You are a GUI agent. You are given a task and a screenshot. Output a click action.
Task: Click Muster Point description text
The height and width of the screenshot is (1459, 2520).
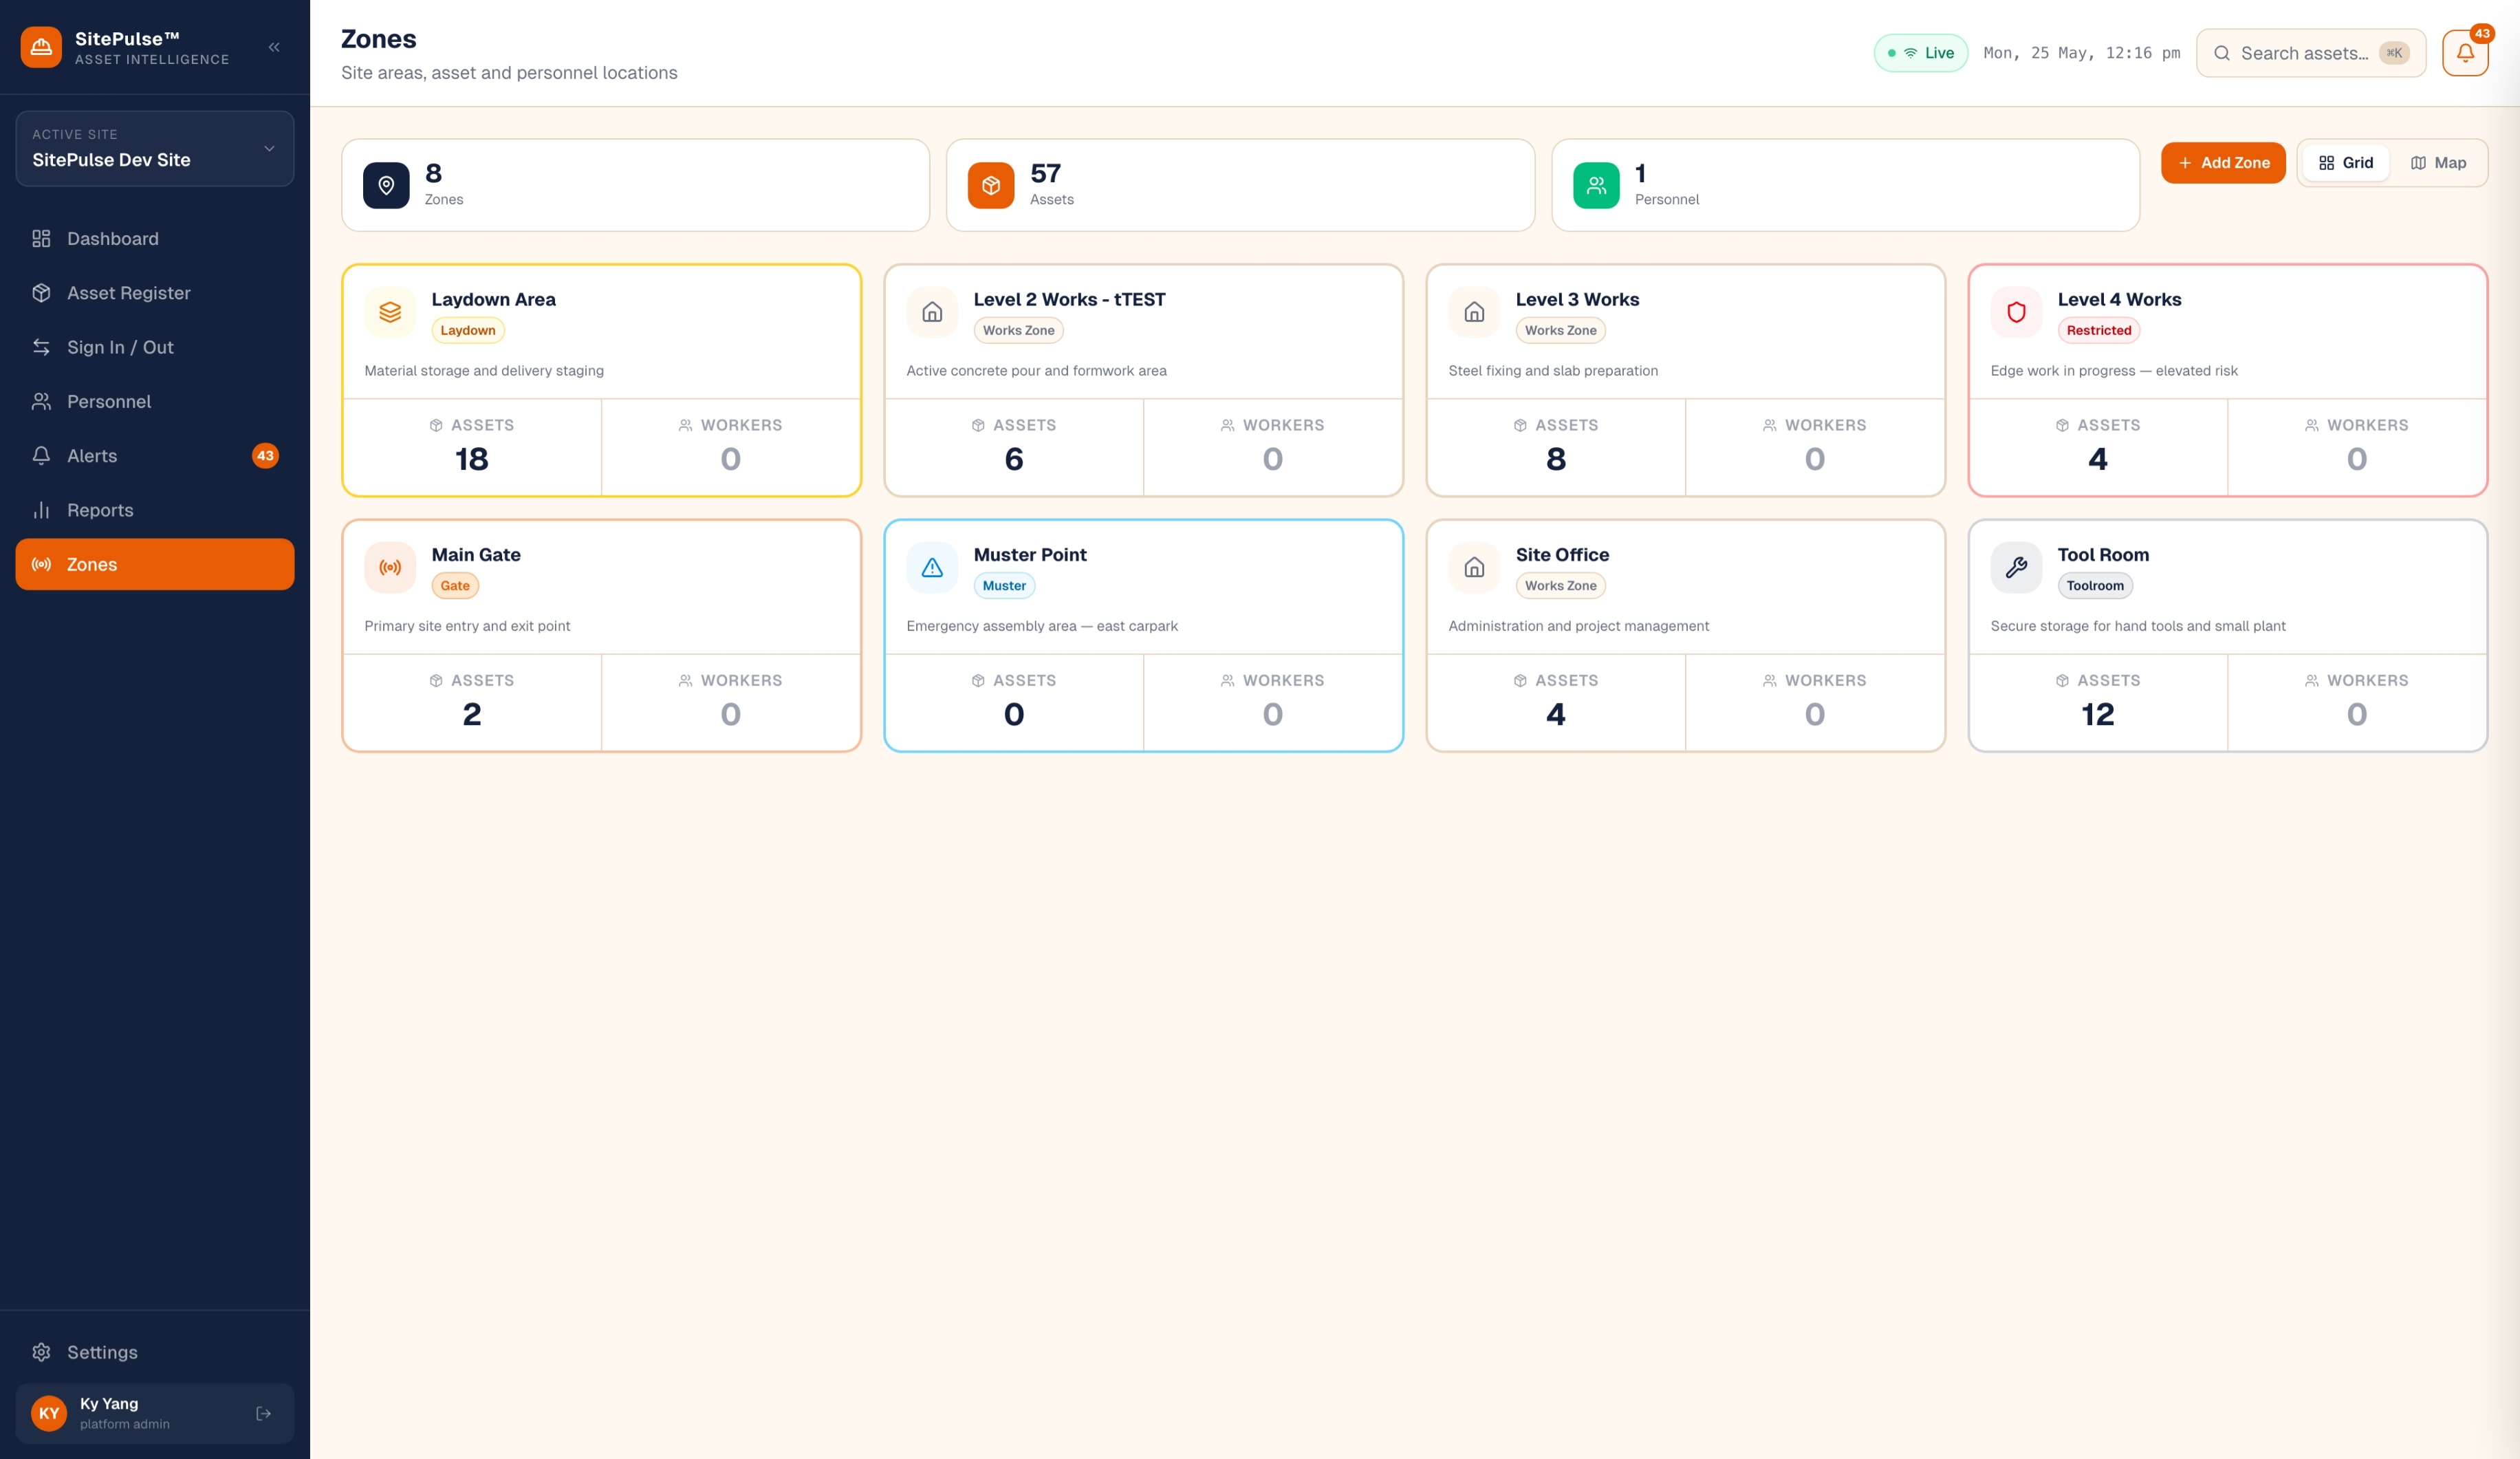pos(1042,626)
